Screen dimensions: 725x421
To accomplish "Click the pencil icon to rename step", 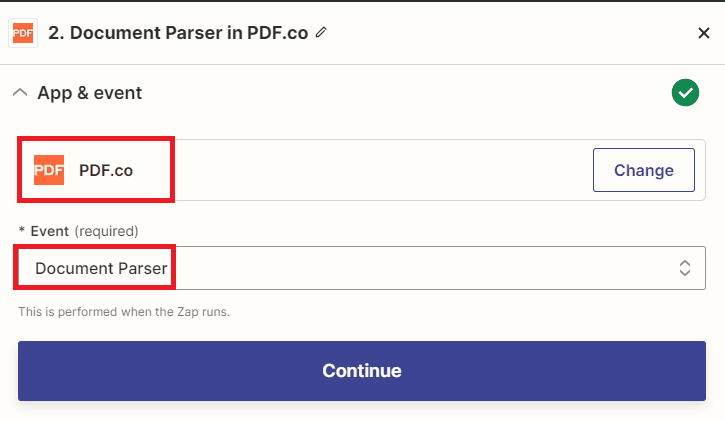I will pyautogui.click(x=321, y=32).
